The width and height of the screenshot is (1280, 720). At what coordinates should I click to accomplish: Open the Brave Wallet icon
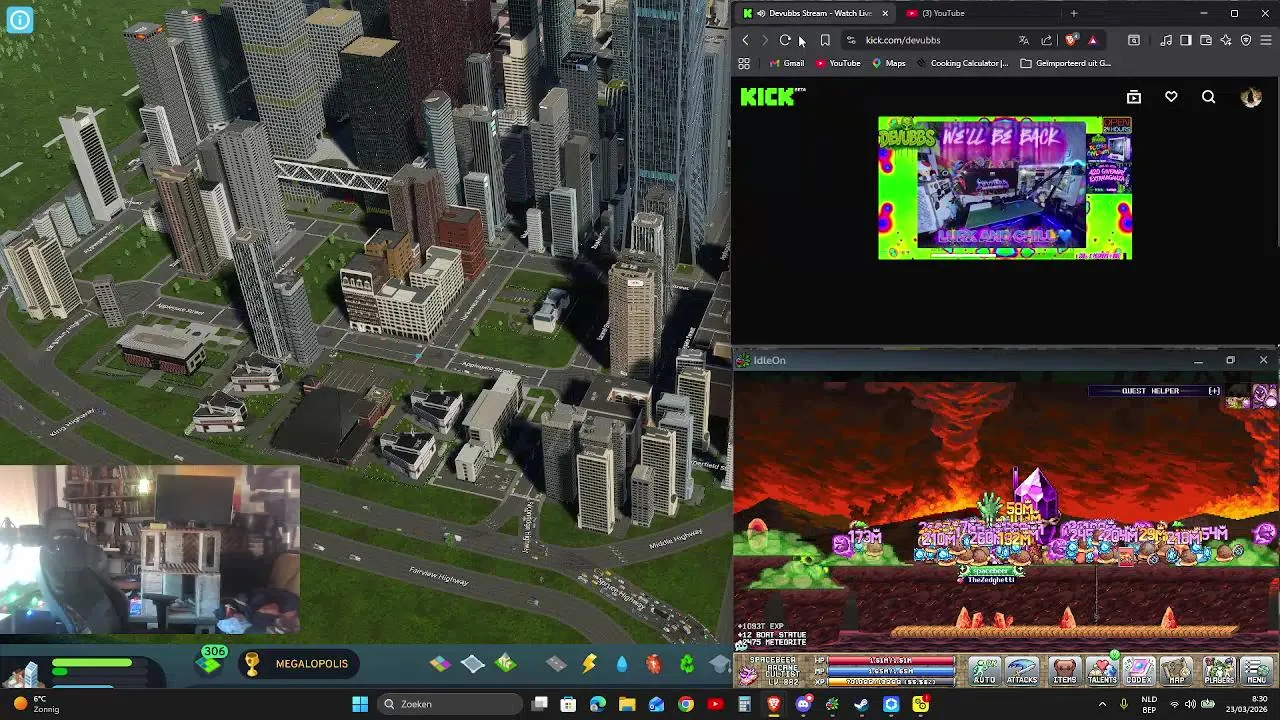coord(1205,40)
